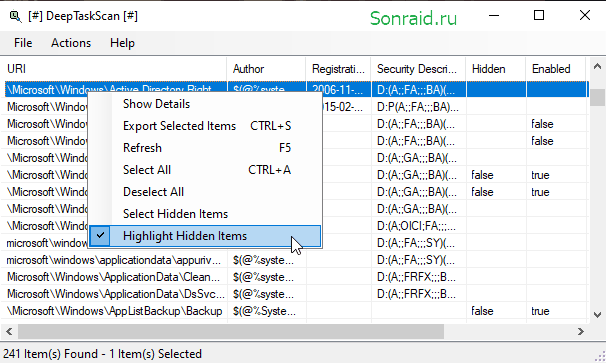Click the horizontal scrollbar thumb
This screenshot has height=363, width=606.
[x=231, y=332]
